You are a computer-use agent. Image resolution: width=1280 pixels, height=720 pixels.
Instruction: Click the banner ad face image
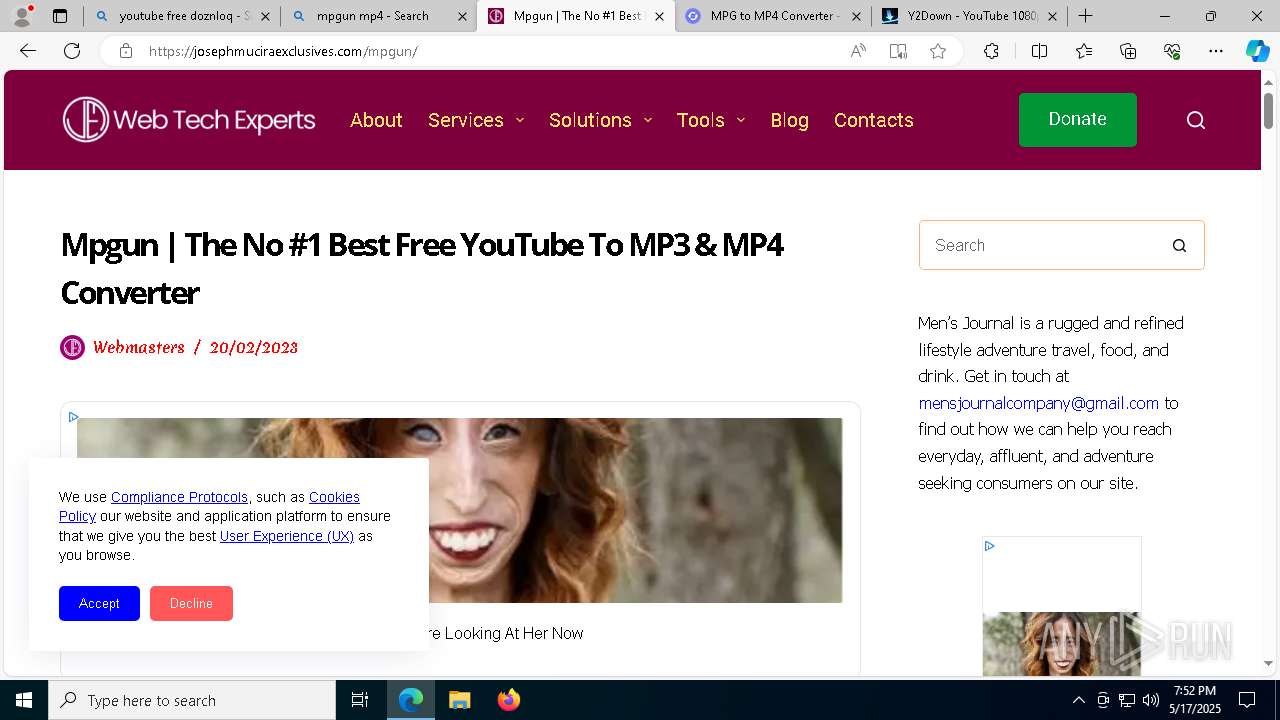460,510
